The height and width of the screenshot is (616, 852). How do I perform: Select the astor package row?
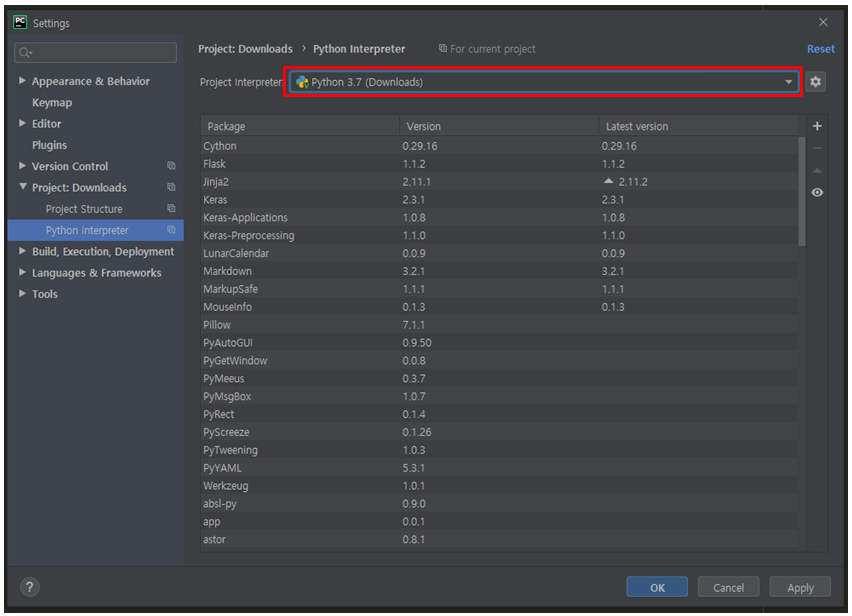pos(499,540)
